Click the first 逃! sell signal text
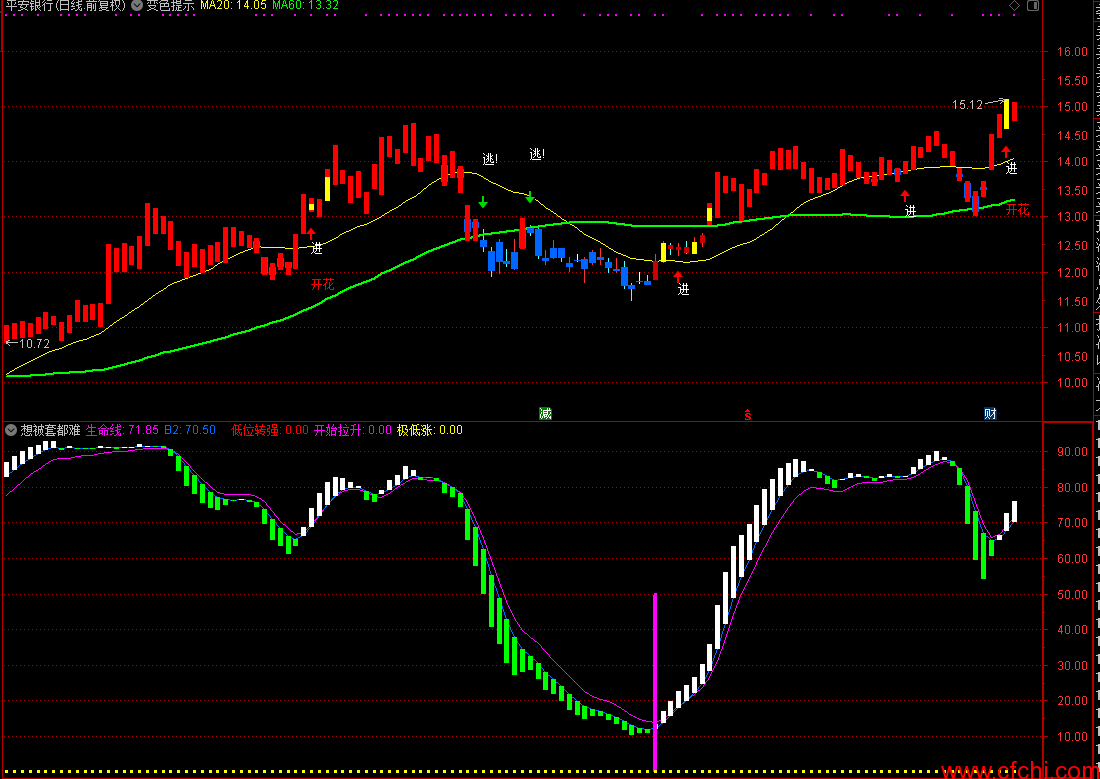 (490, 159)
